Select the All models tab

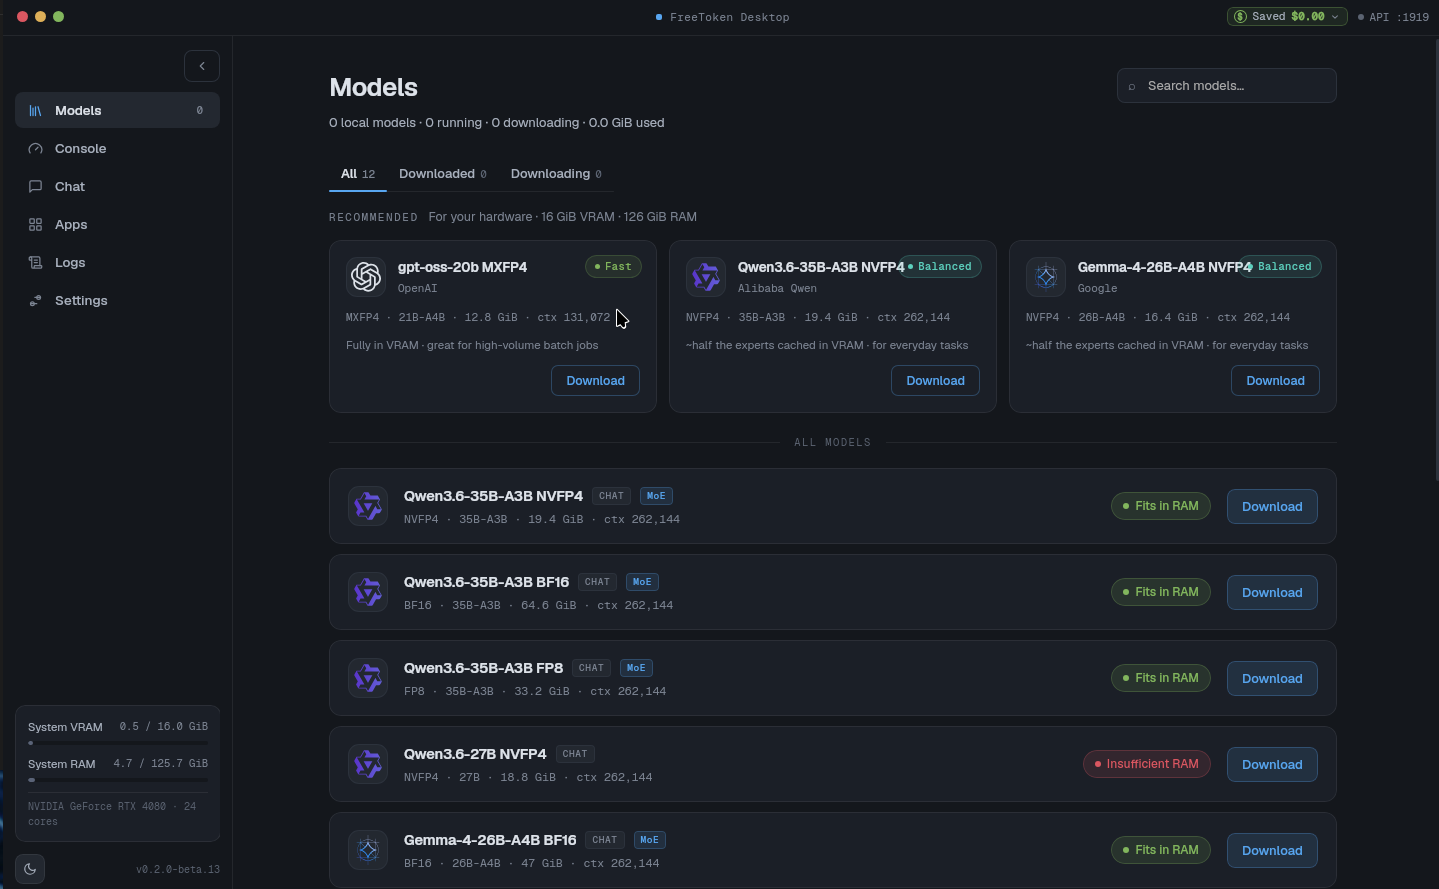(358, 174)
